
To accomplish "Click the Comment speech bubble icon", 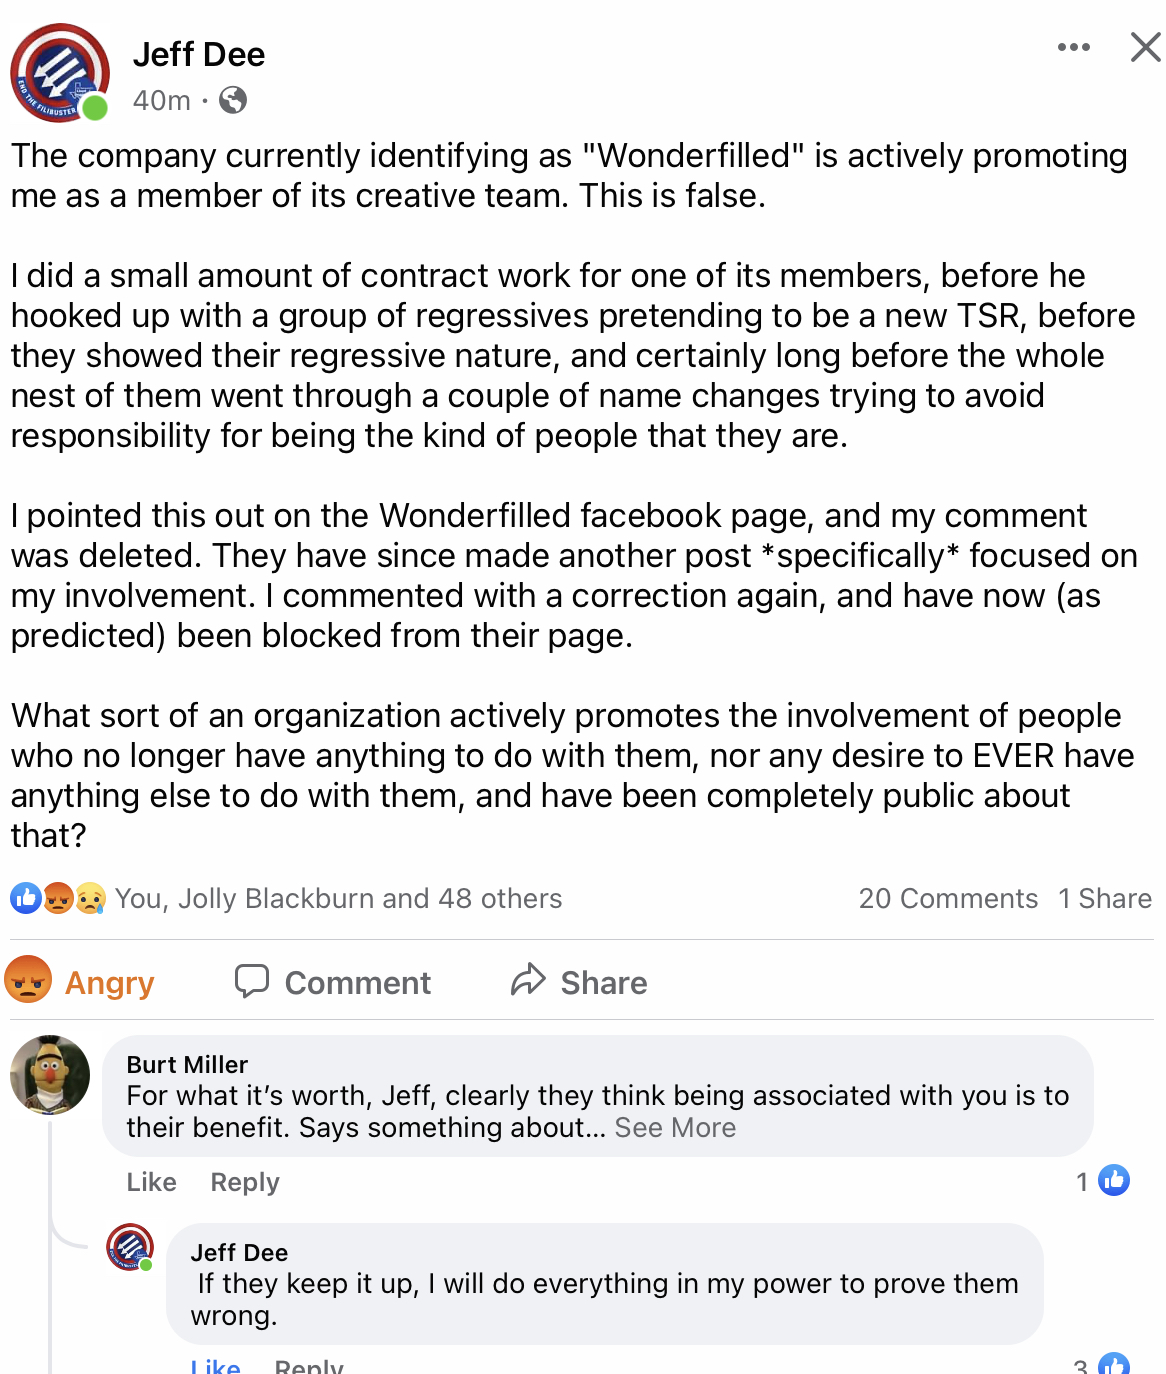I will coord(252,981).
